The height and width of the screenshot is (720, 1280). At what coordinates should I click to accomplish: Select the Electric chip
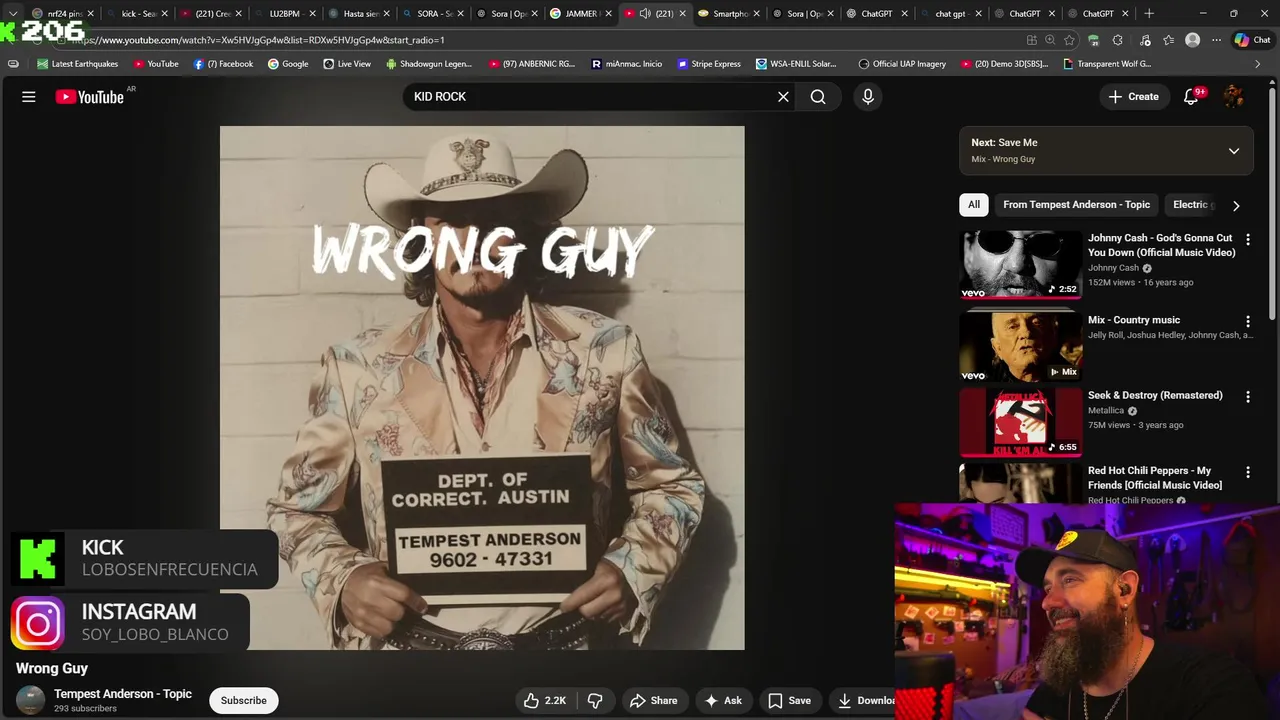[1191, 205]
